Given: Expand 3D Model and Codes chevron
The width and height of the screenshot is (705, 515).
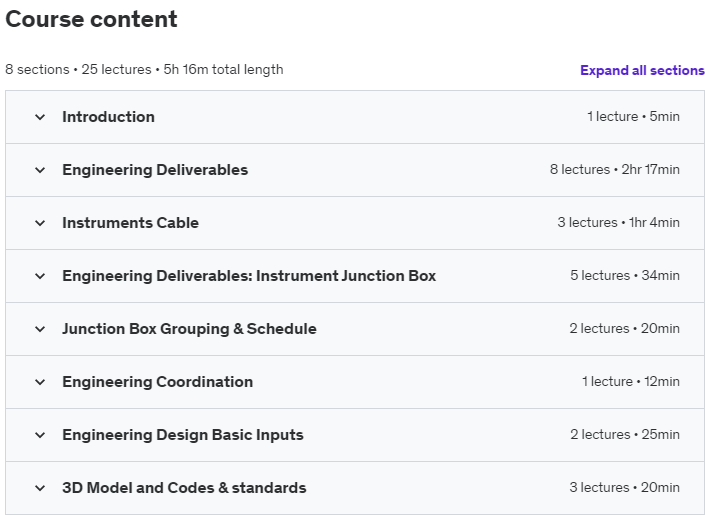Looking at the screenshot, I should (x=40, y=488).
